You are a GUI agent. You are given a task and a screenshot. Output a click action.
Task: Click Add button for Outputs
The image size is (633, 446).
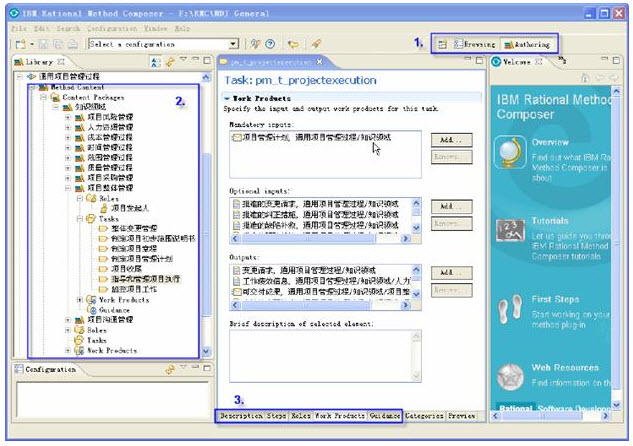pos(453,271)
